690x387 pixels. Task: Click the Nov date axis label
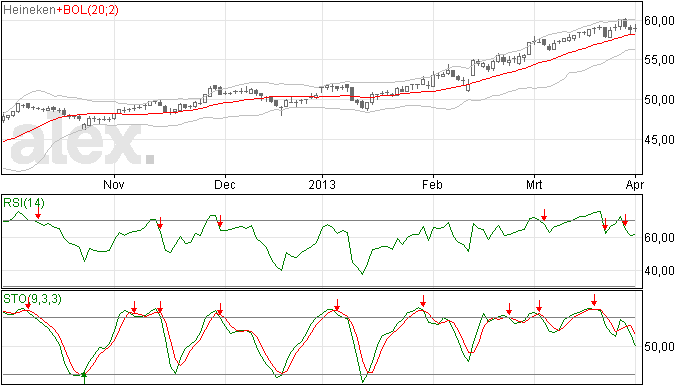pyautogui.click(x=114, y=184)
